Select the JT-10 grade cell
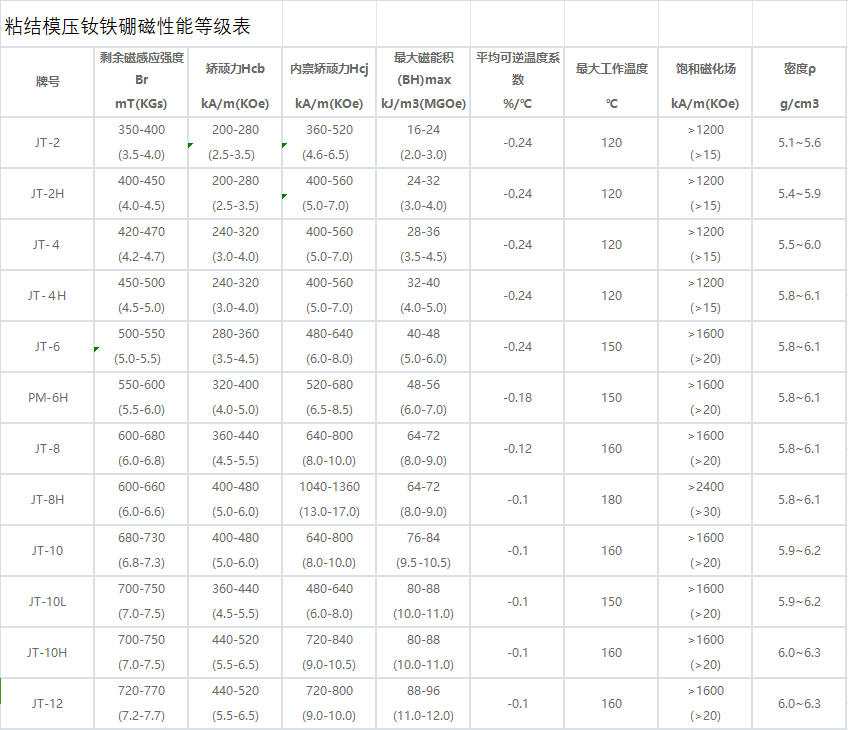848x730 pixels. point(48,550)
